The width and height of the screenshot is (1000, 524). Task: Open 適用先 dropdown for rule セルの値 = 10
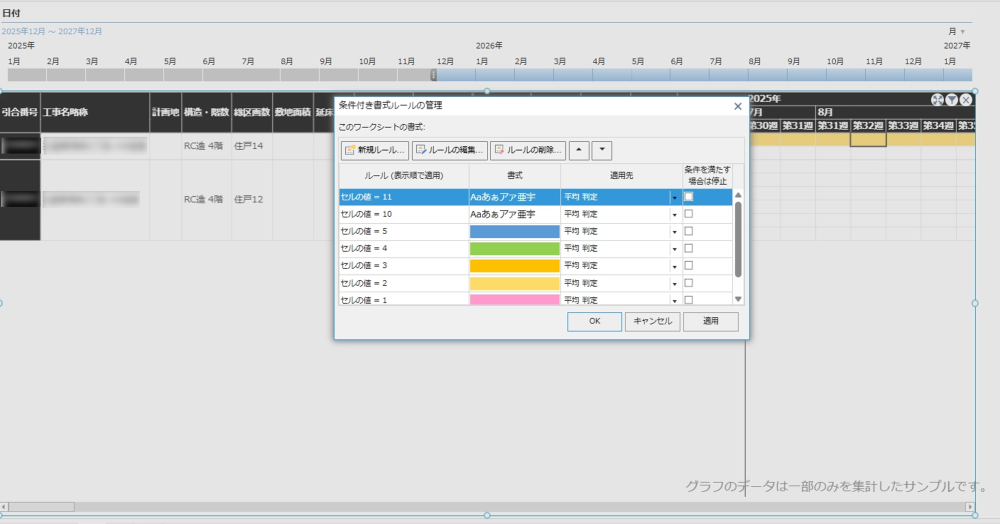click(675, 215)
